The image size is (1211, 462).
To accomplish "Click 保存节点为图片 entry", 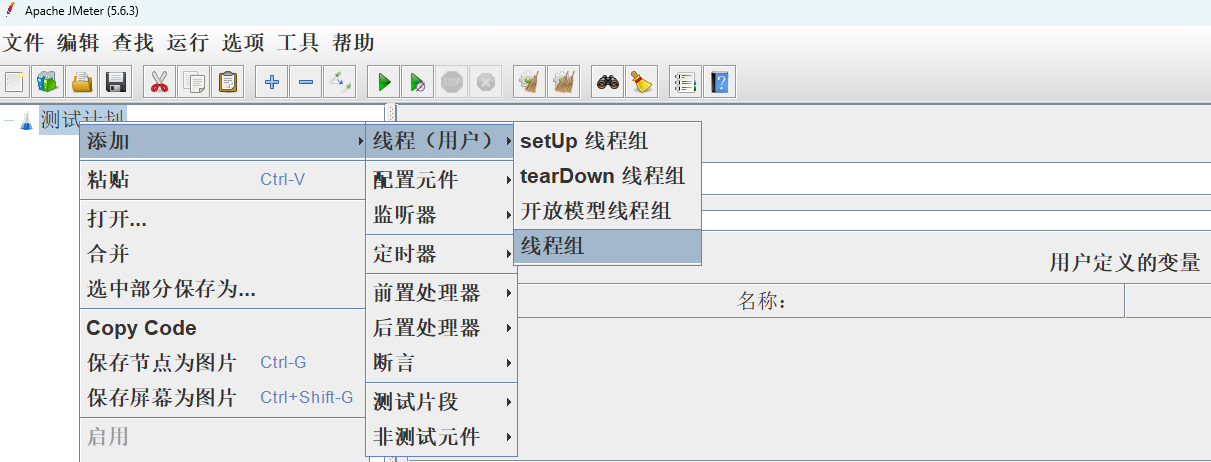I will click(223, 362).
